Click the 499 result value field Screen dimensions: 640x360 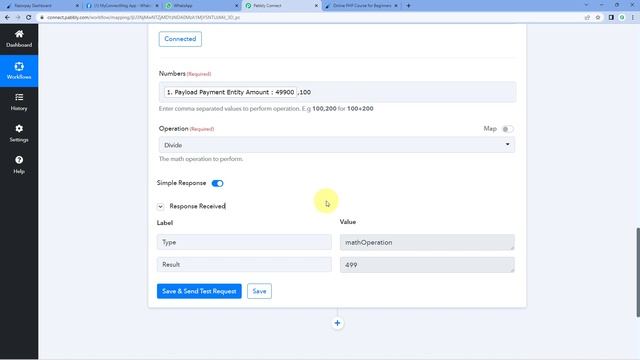(x=427, y=265)
